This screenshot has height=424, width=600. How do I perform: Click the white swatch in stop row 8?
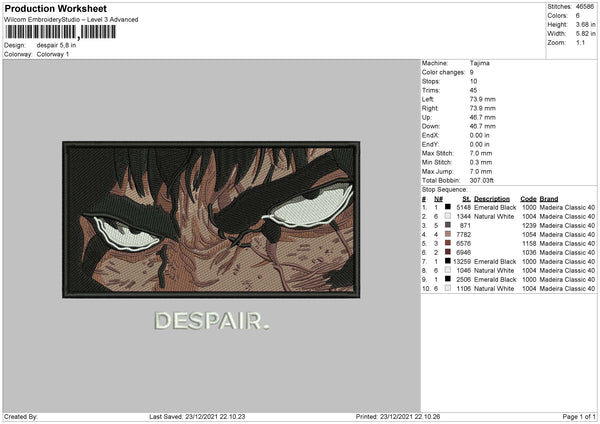click(x=448, y=270)
